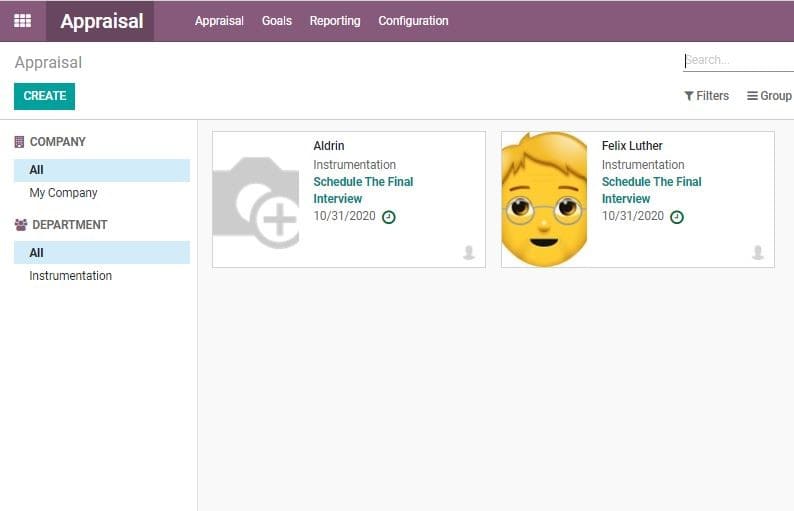Open Felix Luther's Schedule The Final Interview activity
The image size is (794, 511).
651,190
